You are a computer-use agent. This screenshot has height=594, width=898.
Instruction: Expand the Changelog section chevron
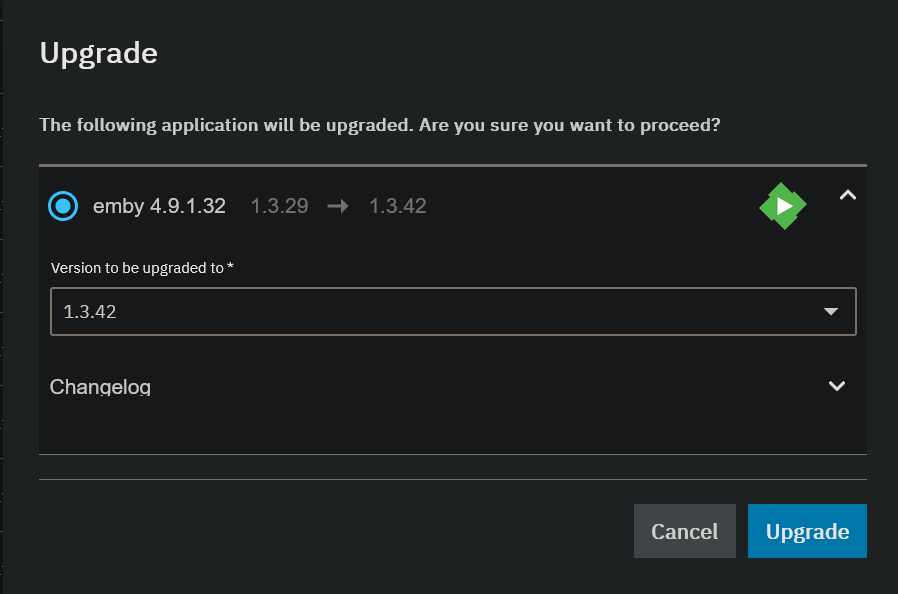click(837, 386)
